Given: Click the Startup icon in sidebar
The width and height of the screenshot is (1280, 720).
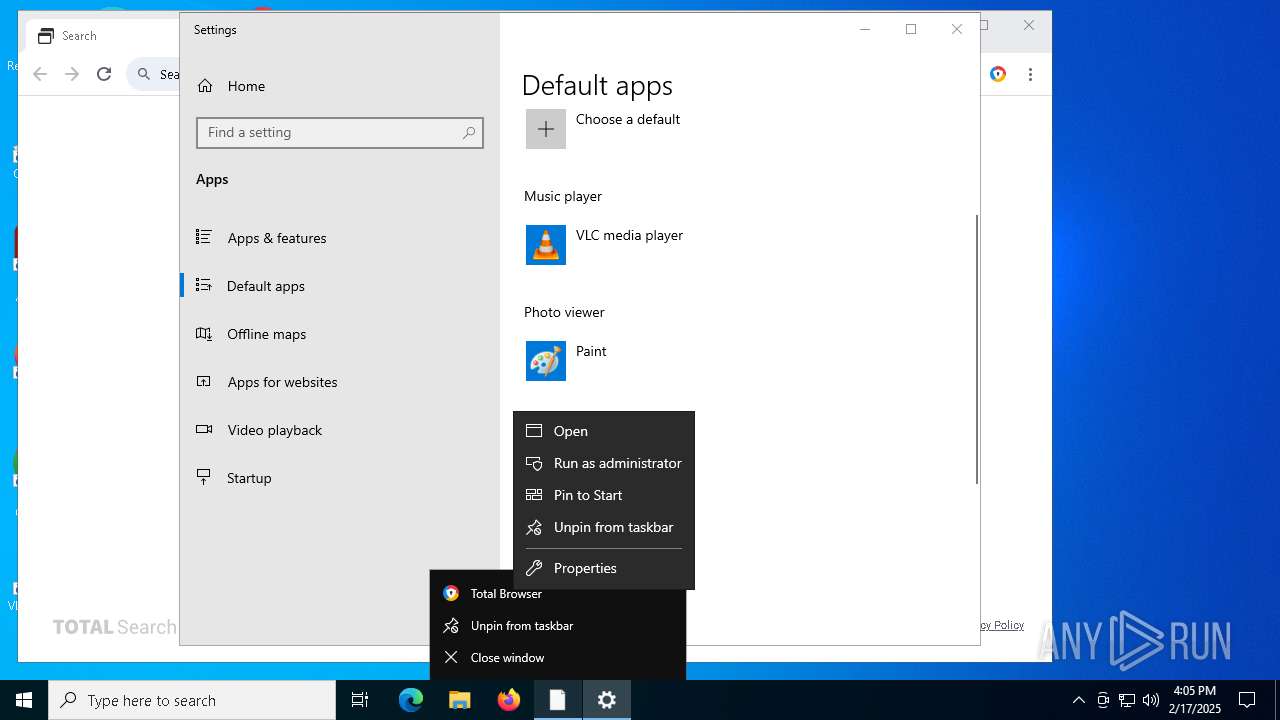Looking at the screenshot, I should 204,477.
